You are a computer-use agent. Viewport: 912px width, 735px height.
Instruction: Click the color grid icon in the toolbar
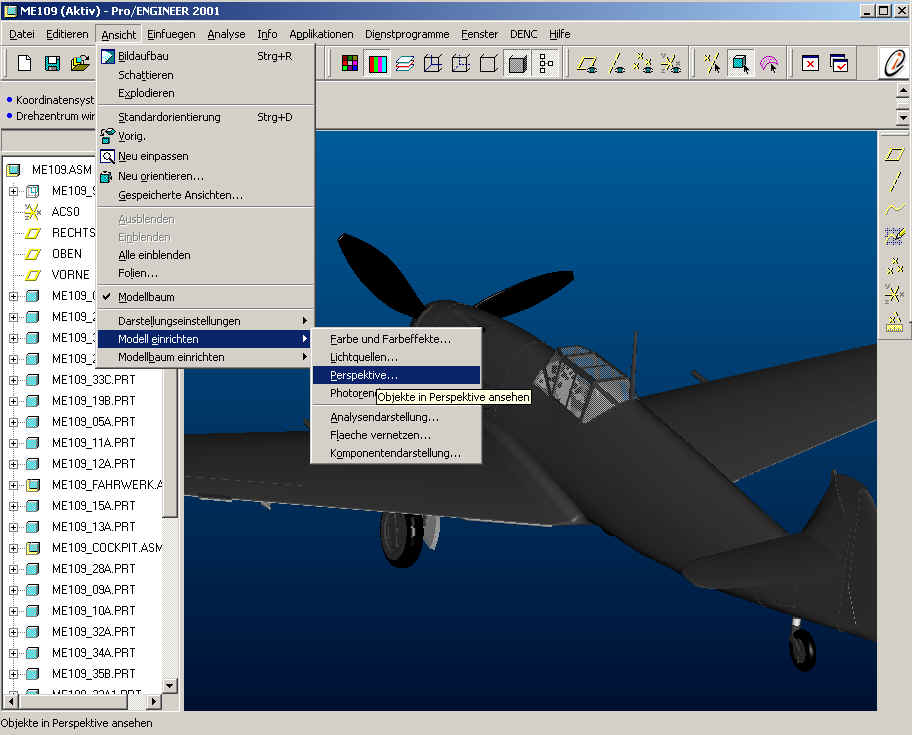coord(350,63)
